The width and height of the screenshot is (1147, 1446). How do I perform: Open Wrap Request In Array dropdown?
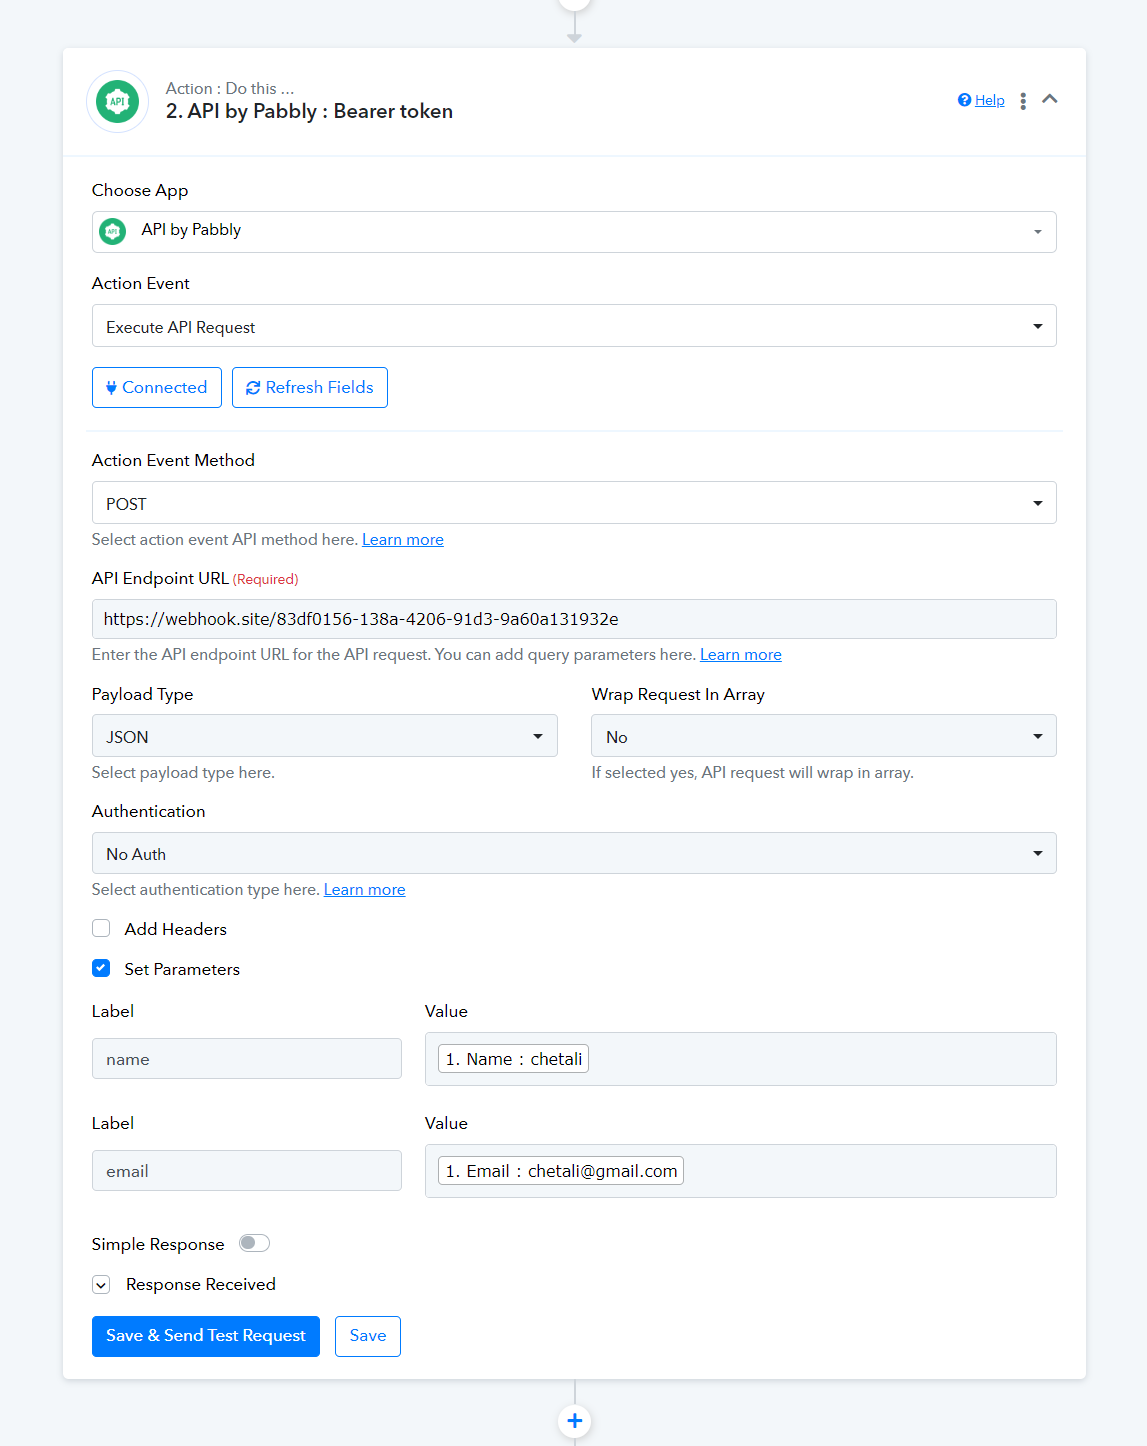[824, 736]
